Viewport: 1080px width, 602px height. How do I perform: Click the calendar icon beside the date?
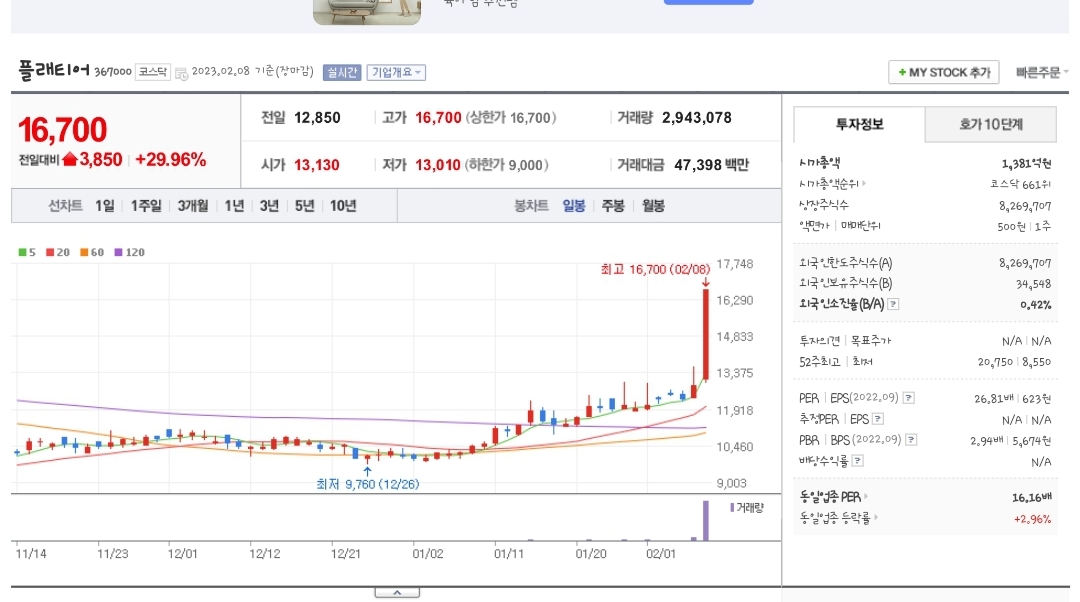point(181,73)
